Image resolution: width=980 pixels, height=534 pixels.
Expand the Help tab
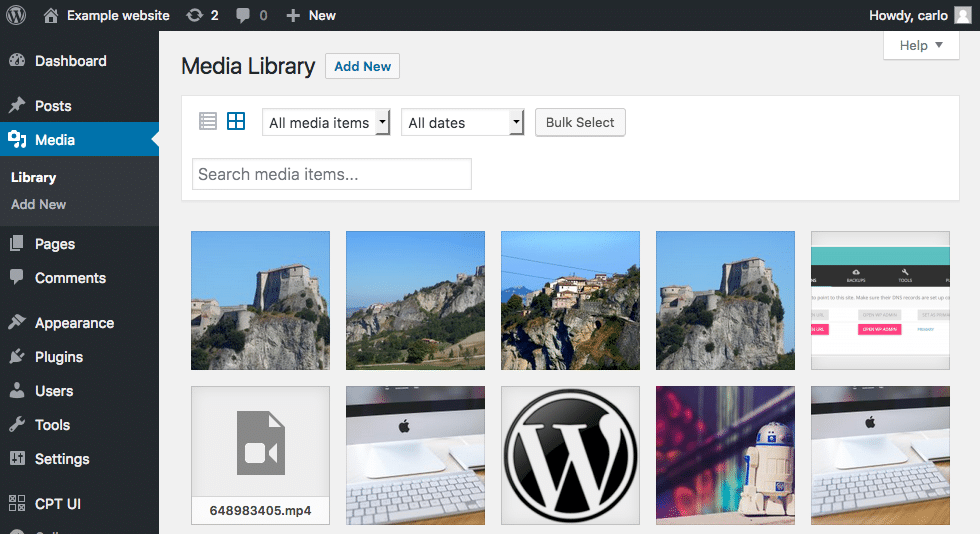921,45
